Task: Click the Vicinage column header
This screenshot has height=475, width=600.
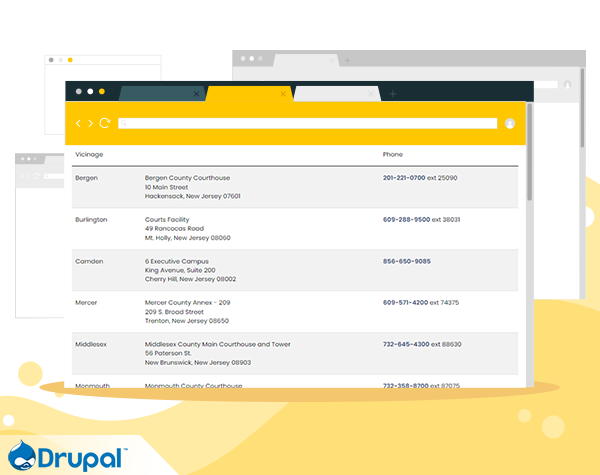Action: 89,154
